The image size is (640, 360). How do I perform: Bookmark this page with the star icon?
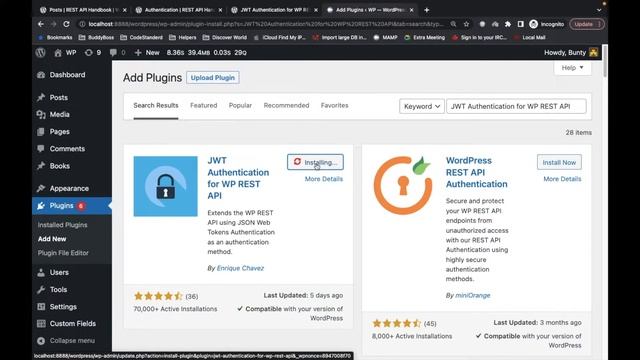tap(466, 24)
